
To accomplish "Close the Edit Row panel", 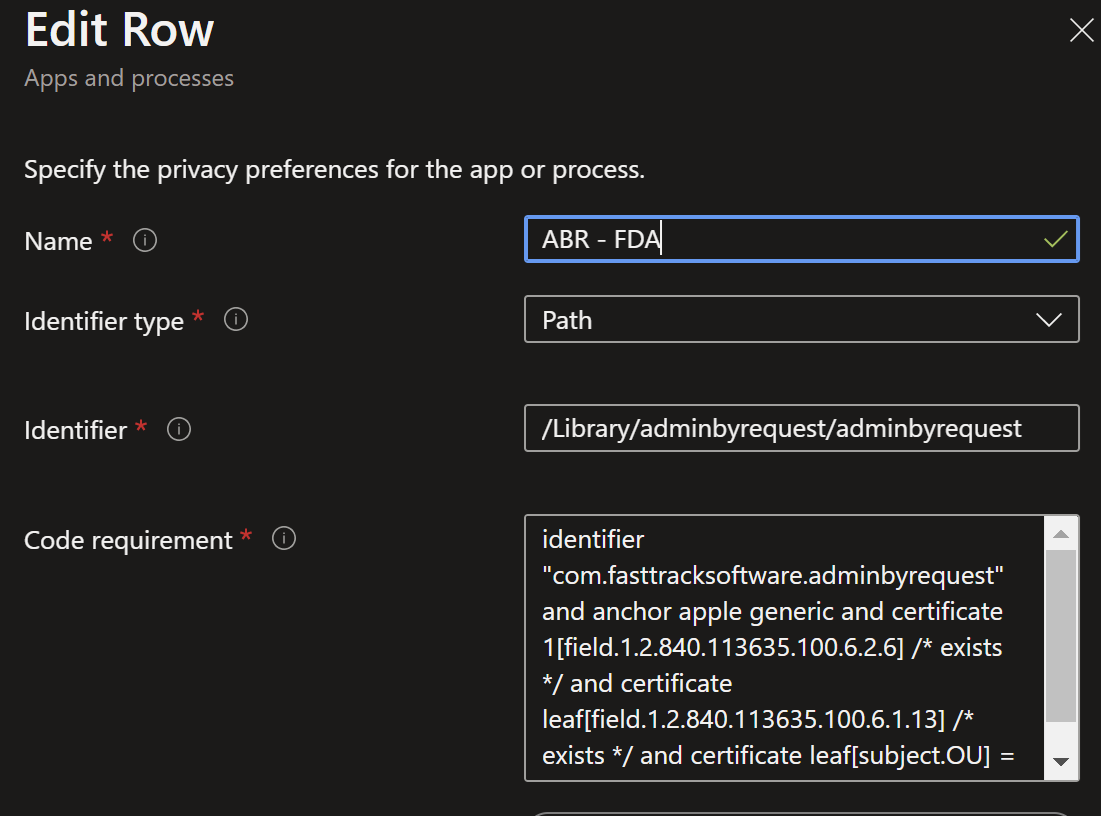I will click(x=1081, y=30).
